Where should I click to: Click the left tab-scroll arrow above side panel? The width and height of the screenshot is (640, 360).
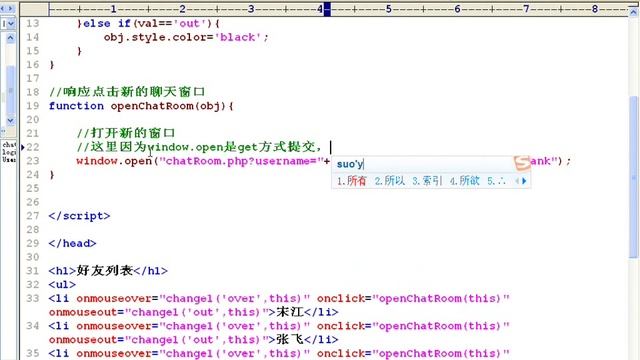coord(3,8)
